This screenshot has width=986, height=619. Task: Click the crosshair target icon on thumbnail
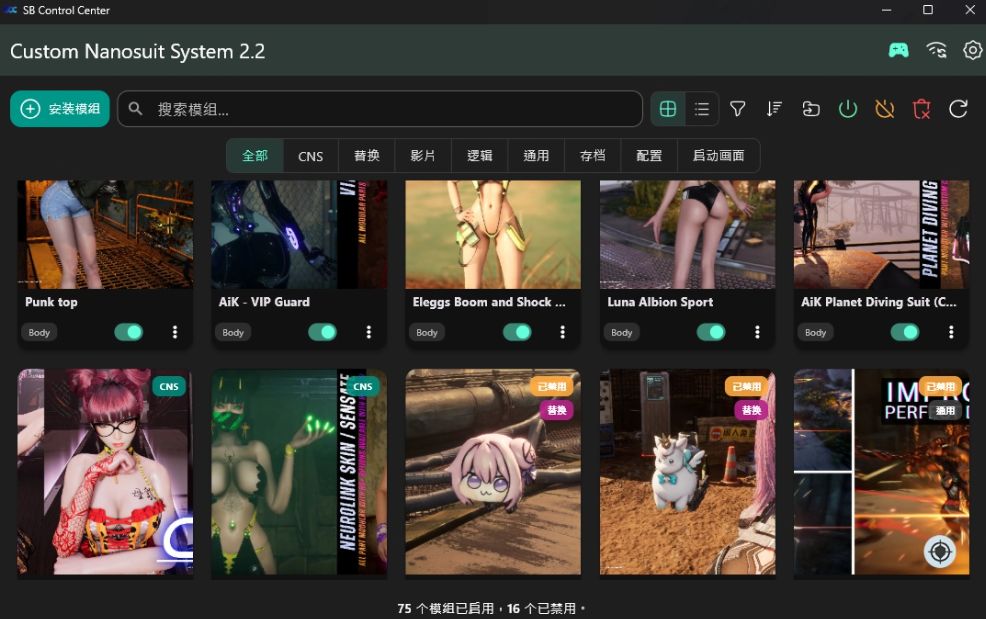point(940,552)
